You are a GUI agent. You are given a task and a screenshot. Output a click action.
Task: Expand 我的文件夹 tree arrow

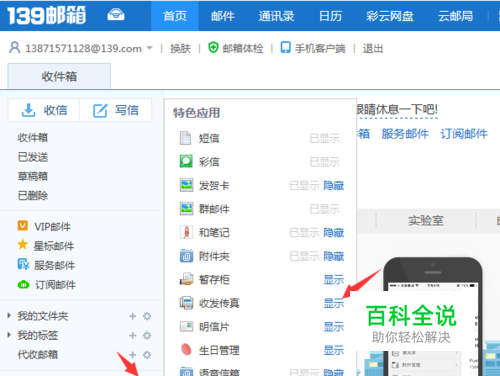click(9, 315)
